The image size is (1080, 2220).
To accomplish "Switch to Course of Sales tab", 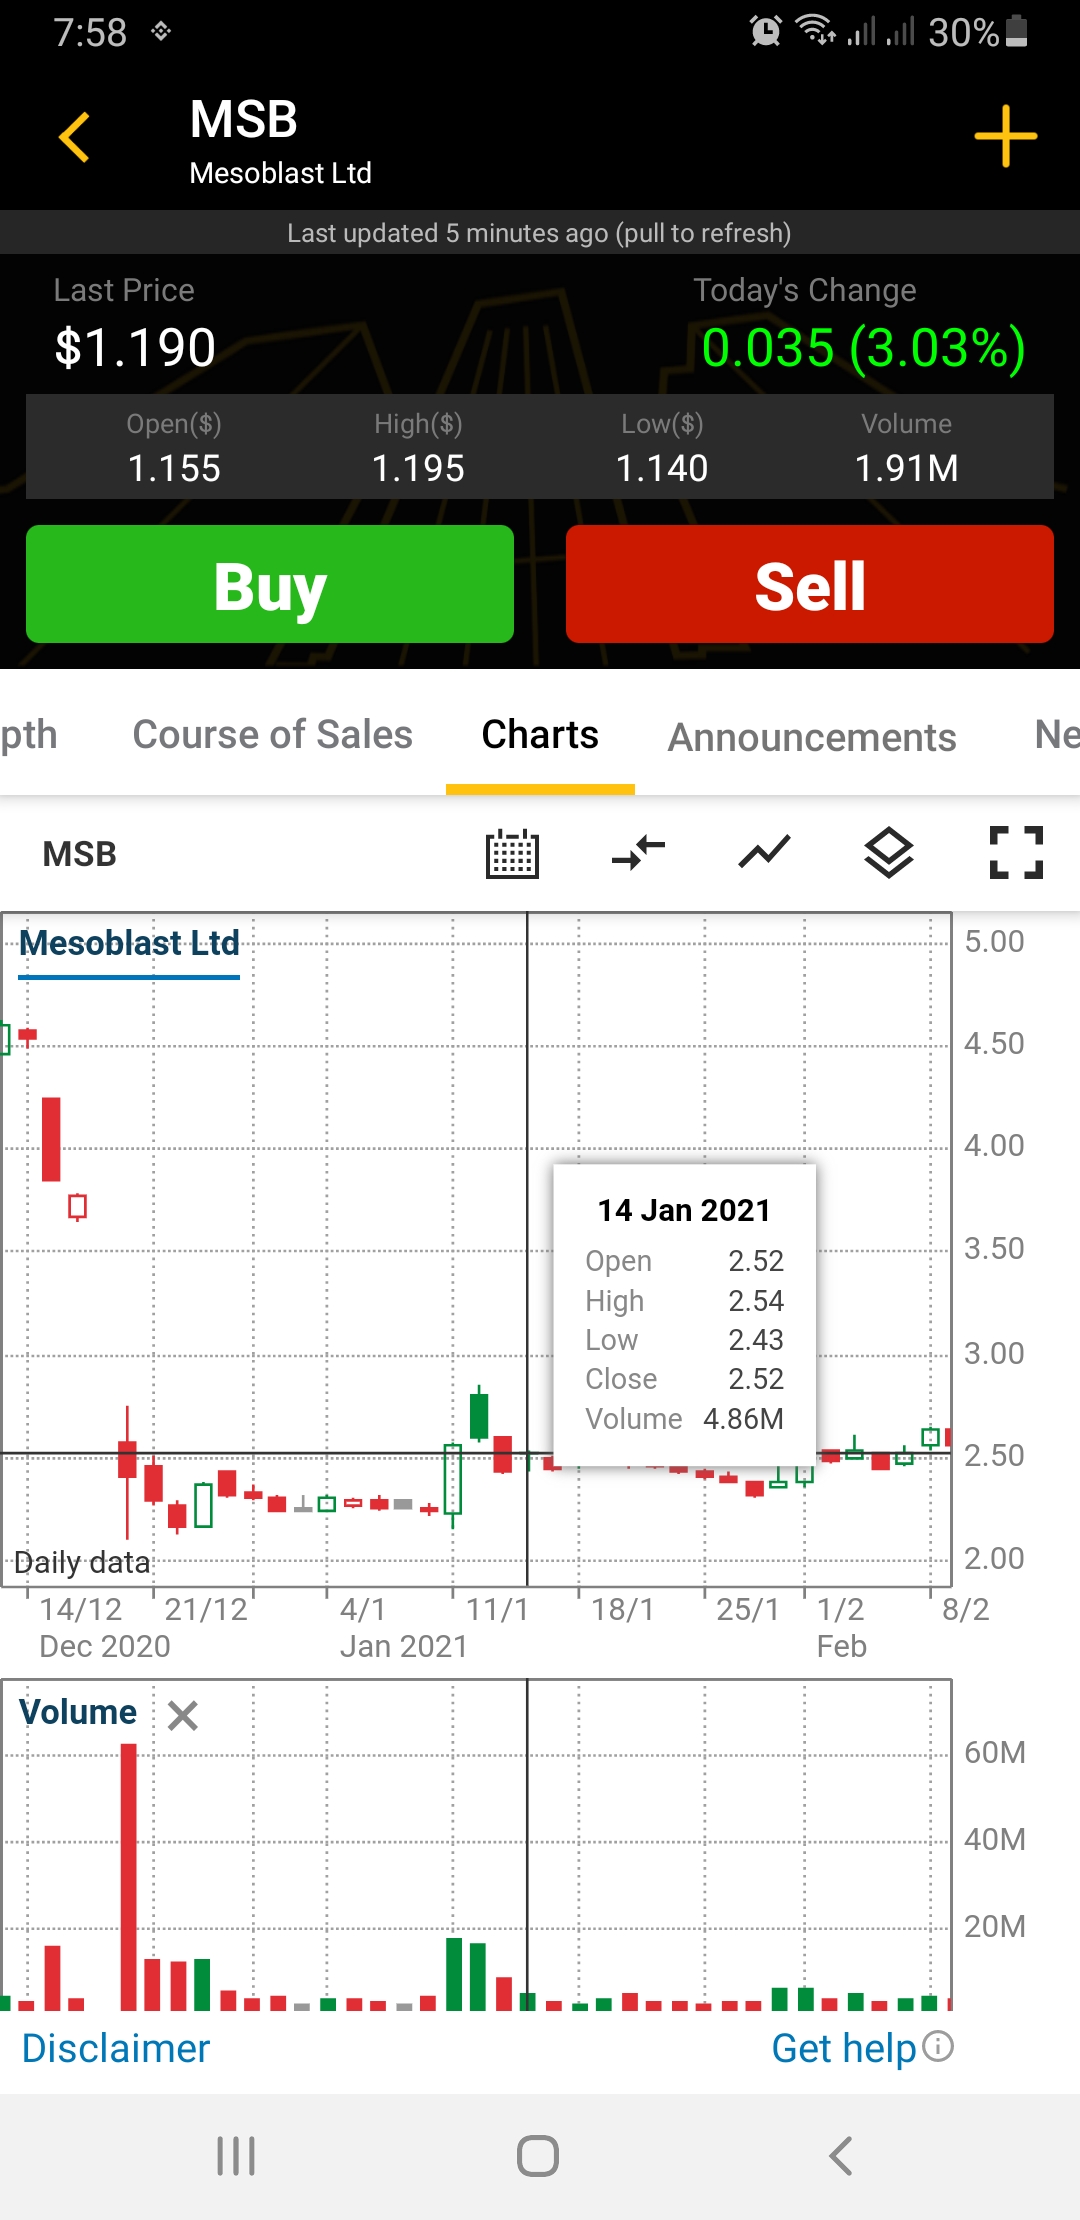I will point(272,735).
